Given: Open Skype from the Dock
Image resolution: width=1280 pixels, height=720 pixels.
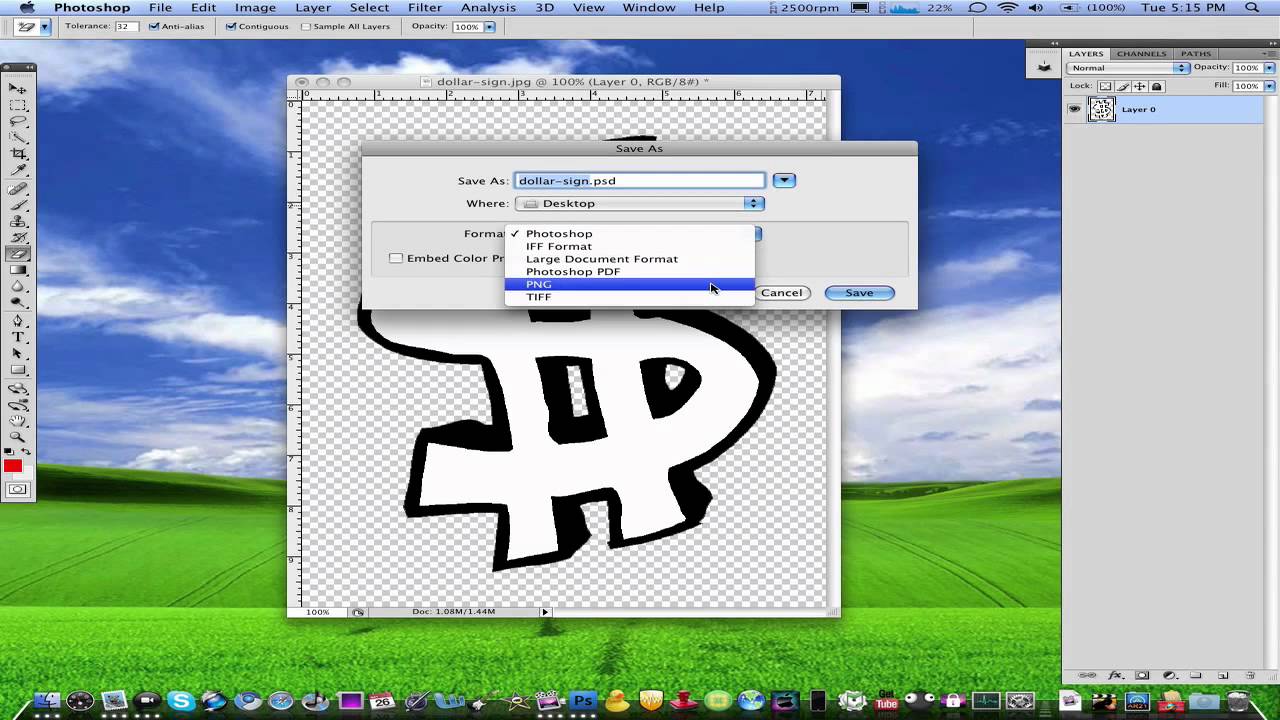Looking at the screenshot, I should [x=181, y=702].
